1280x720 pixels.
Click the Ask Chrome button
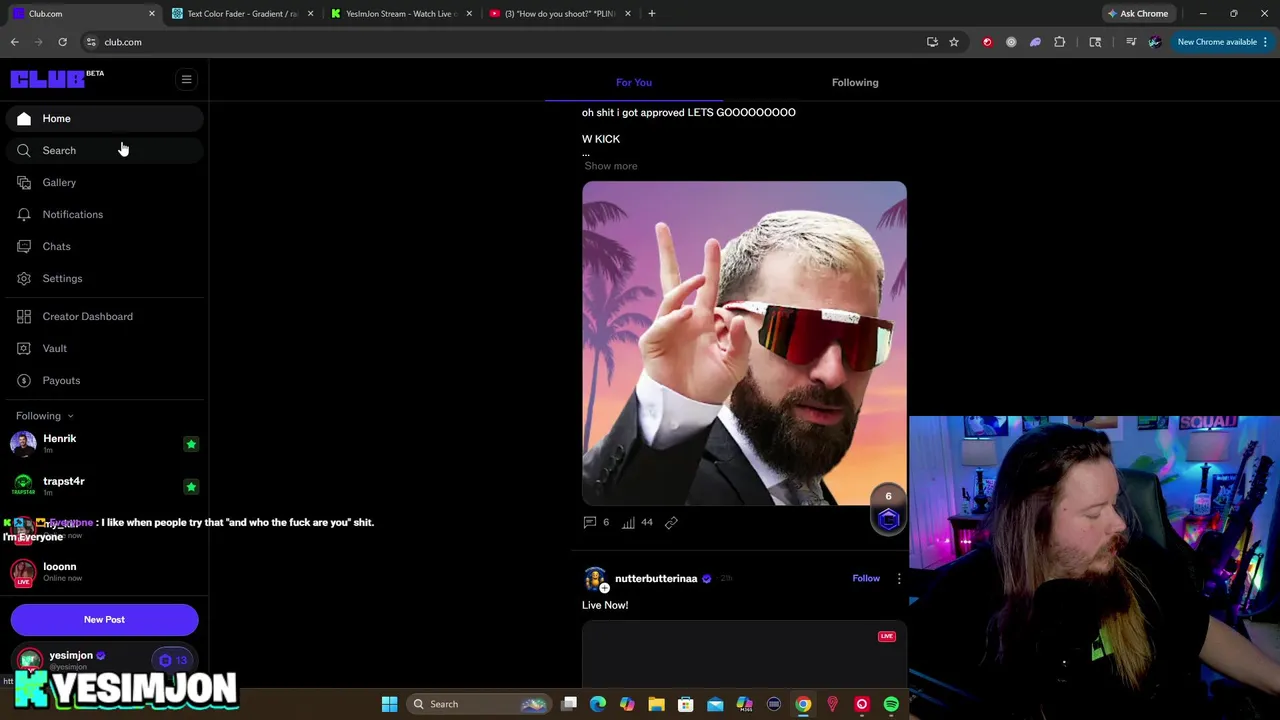pos(1137,14)
